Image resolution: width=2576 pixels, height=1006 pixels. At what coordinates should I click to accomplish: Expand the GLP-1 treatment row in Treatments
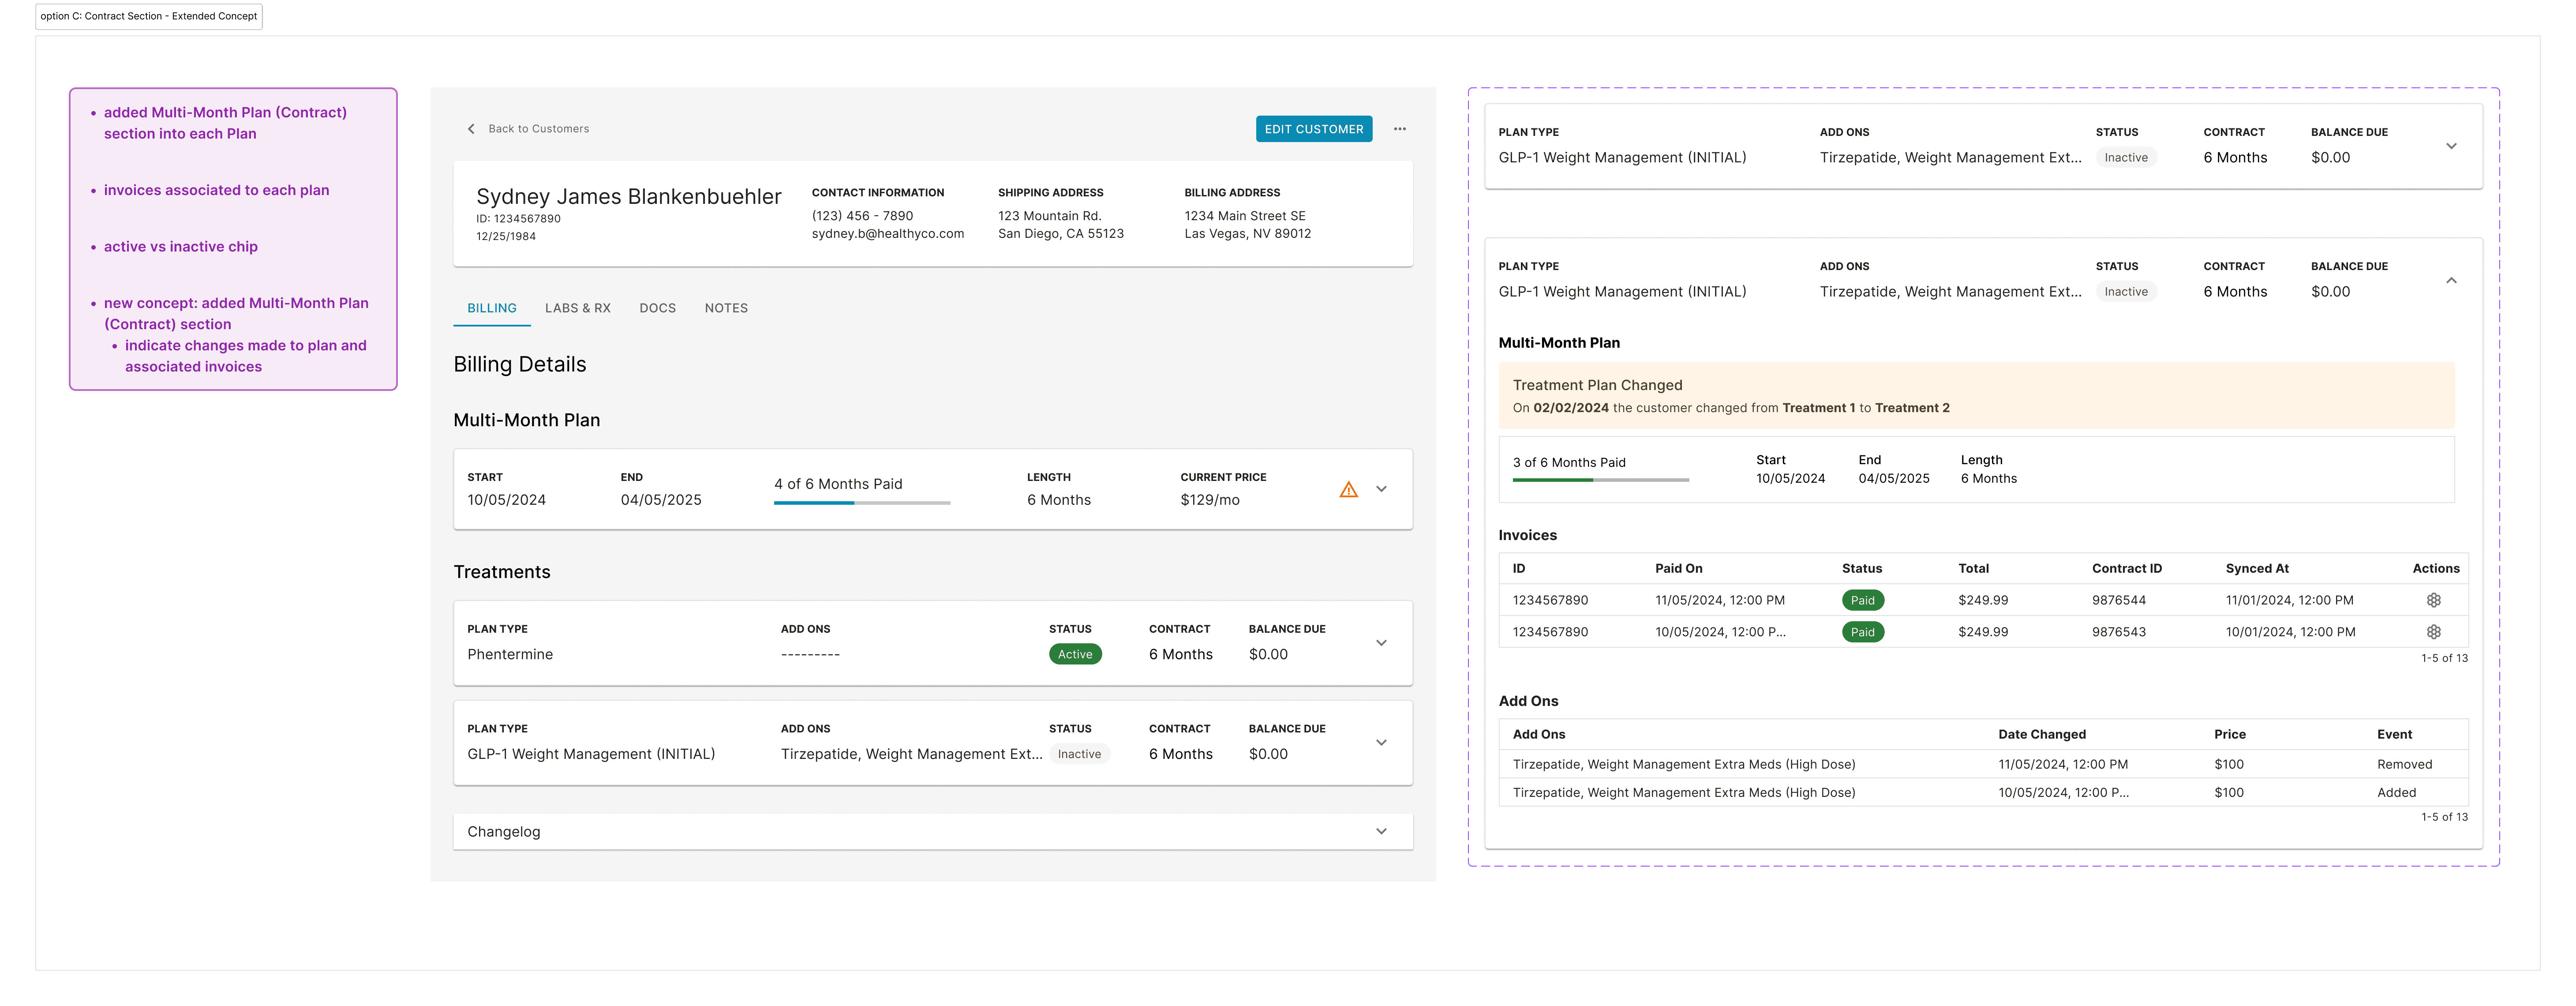[x=1381, y=743]
